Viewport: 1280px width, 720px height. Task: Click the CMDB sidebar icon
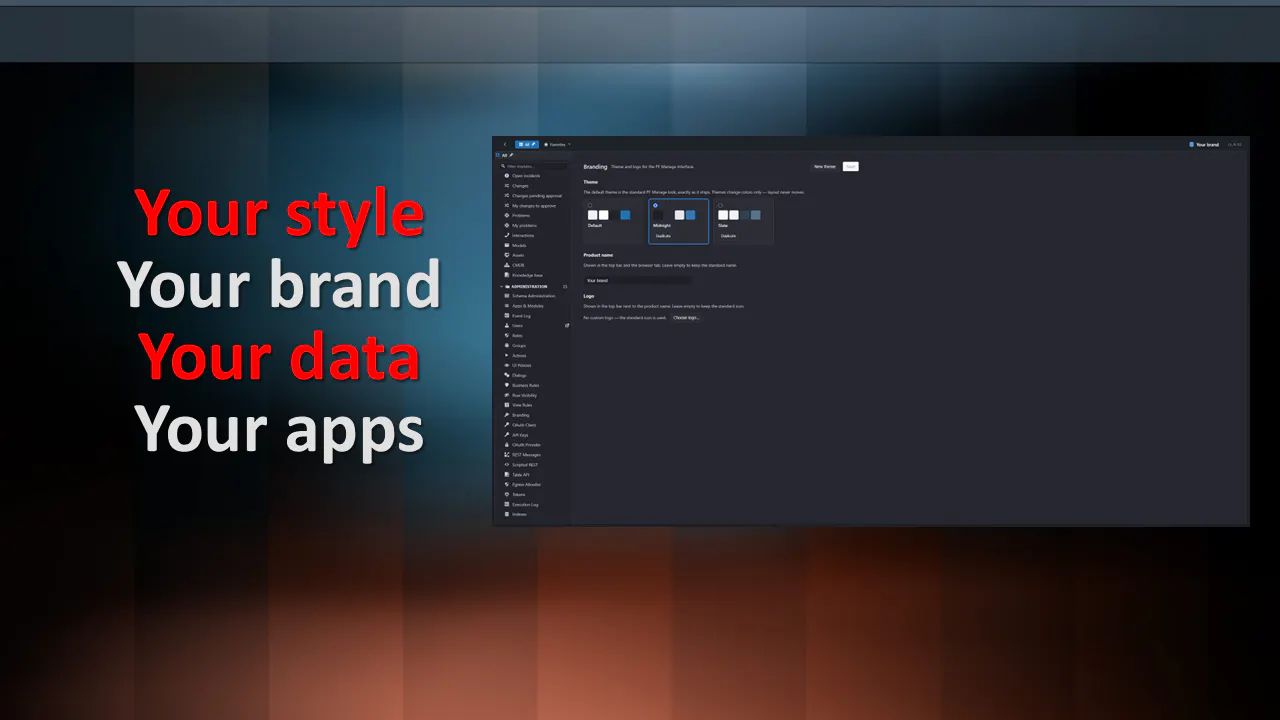[507, 265]
